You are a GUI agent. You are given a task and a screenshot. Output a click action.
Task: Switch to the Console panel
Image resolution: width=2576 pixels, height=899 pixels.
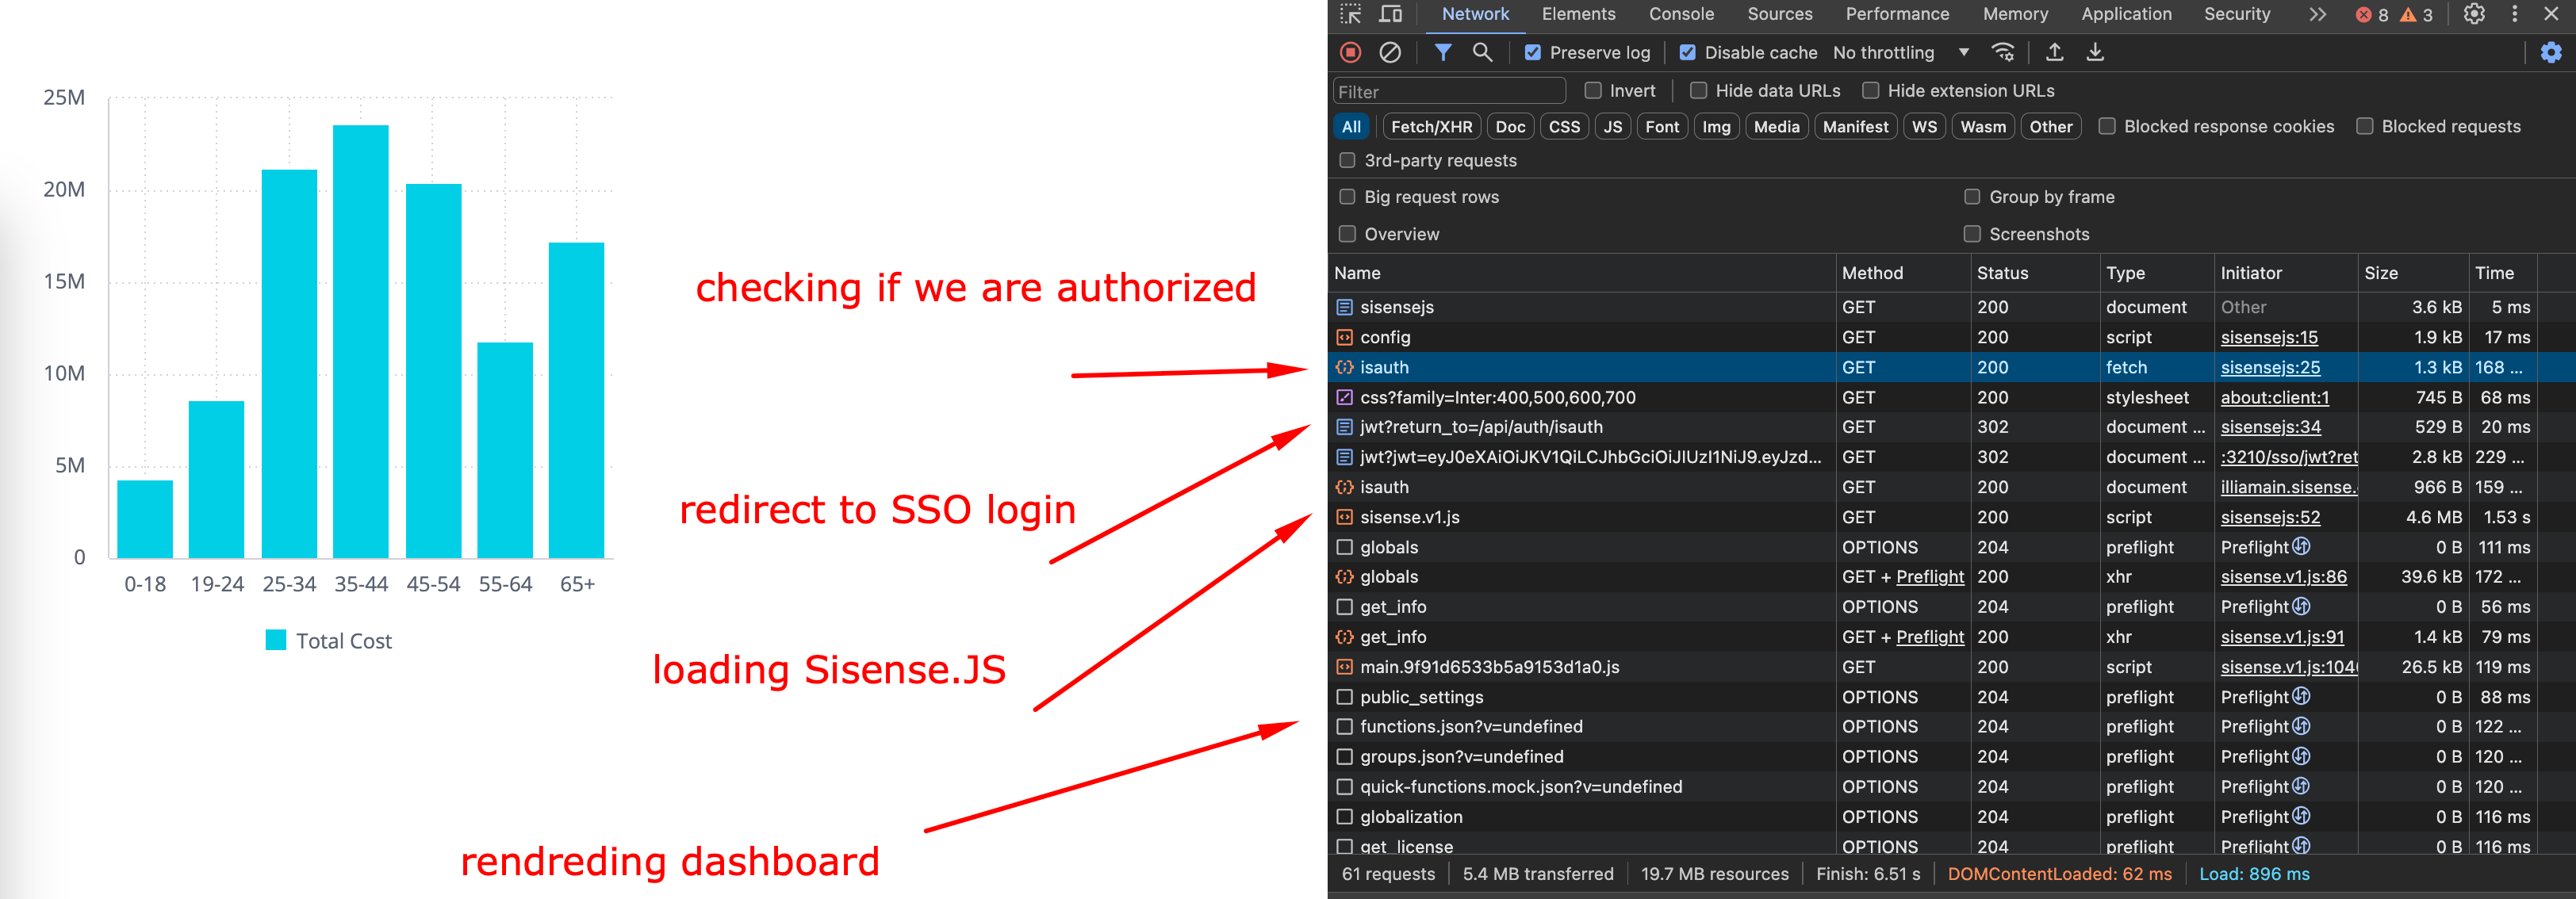click(1681, 14)
